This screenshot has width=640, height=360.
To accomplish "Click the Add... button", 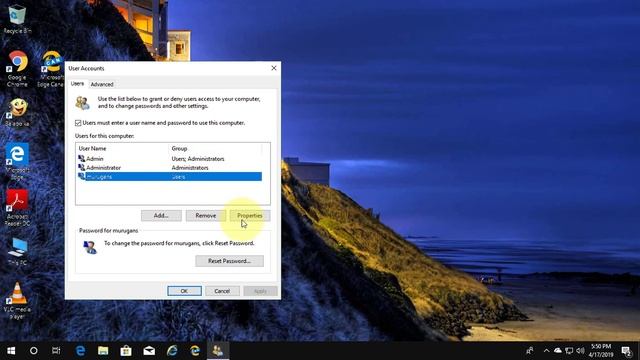I will coord(161,216).
